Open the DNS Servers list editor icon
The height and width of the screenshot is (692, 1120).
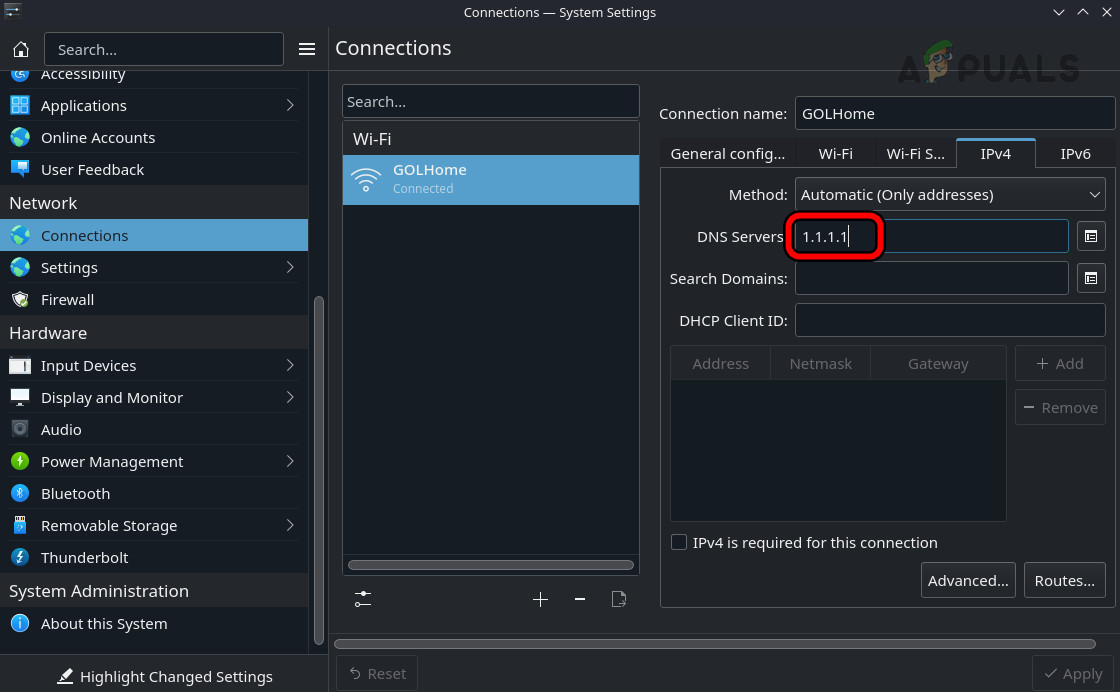point(1090,235)
